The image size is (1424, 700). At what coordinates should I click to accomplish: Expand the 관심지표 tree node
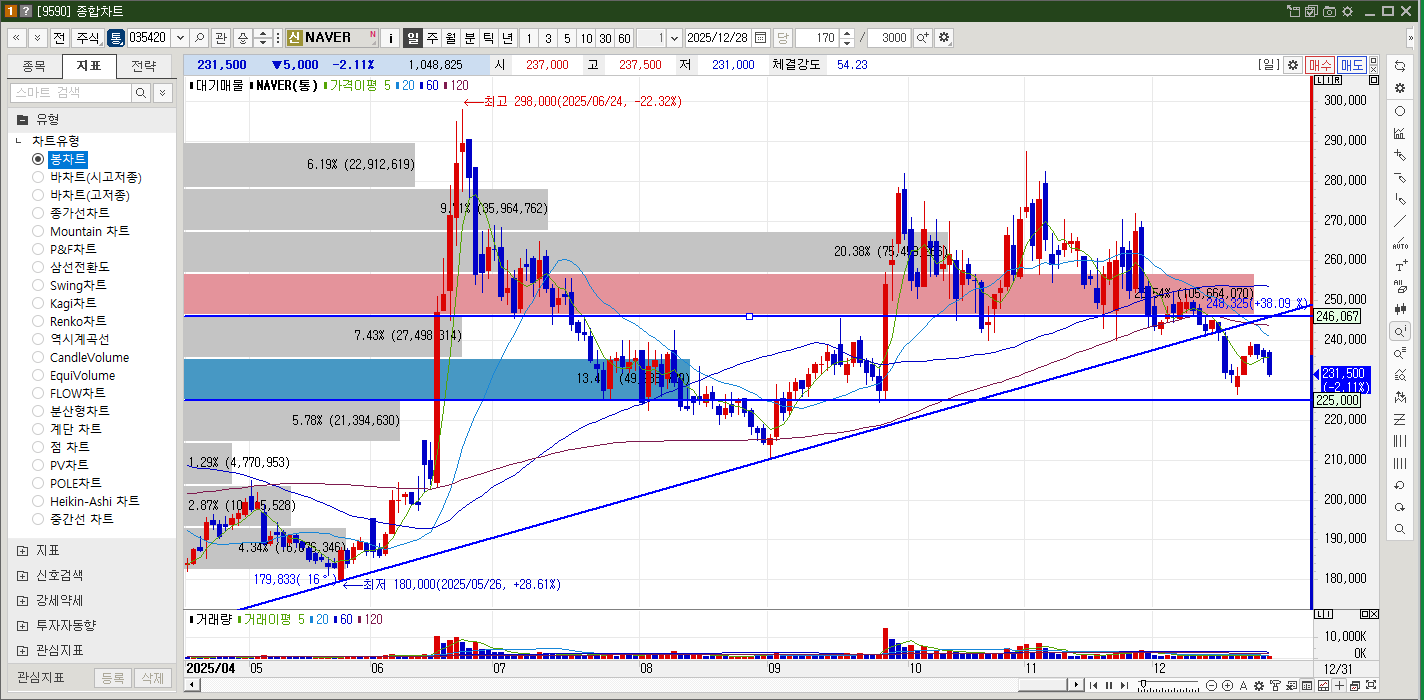point(23,650)
